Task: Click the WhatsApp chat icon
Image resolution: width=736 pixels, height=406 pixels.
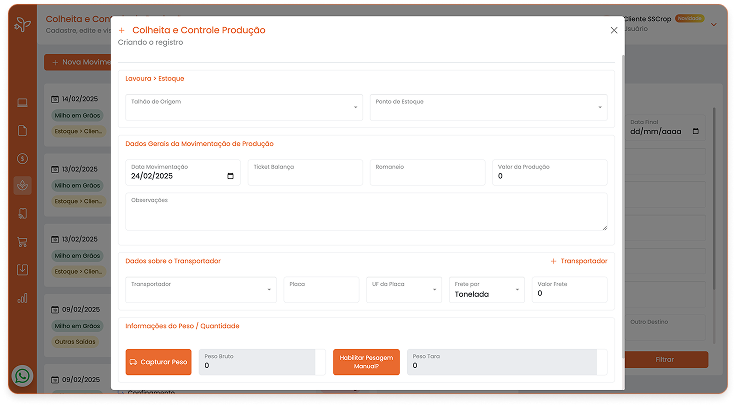Action: tap(23, 376)
